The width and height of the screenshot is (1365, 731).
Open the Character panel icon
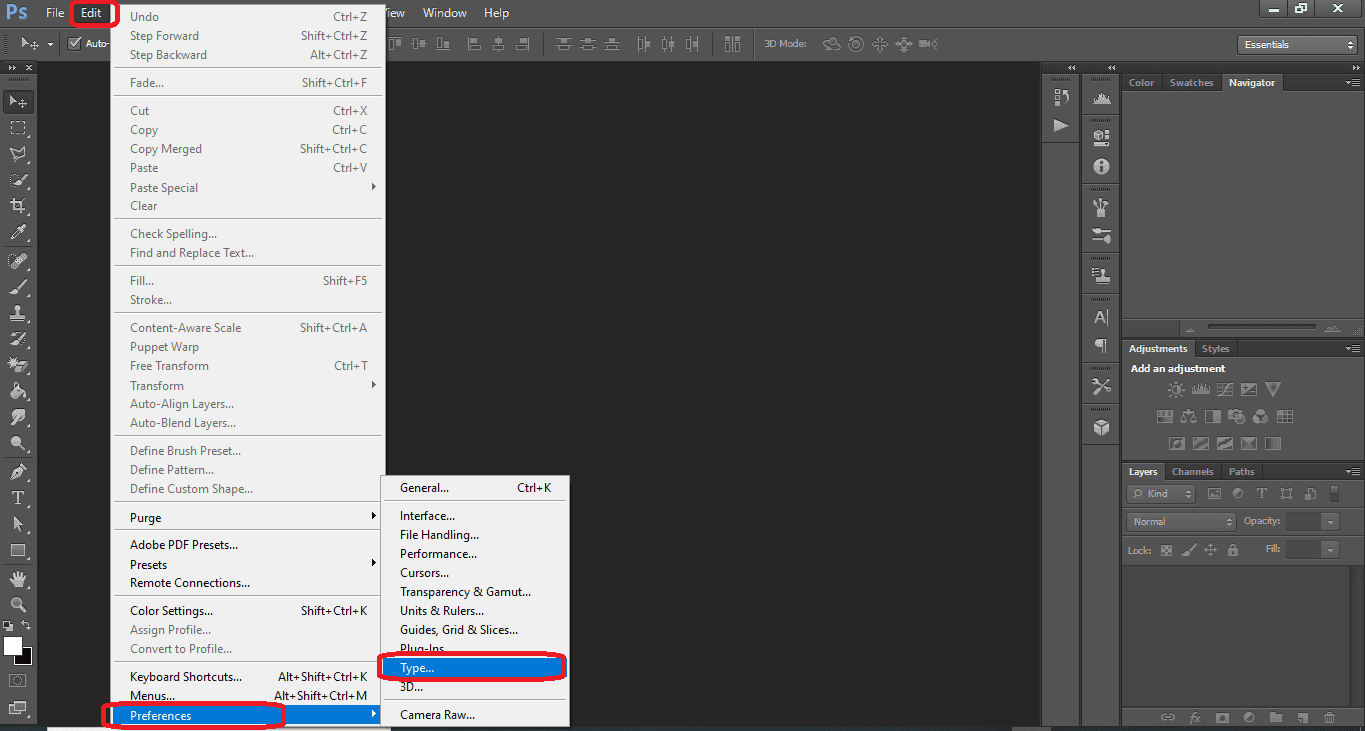point(1101,318)
